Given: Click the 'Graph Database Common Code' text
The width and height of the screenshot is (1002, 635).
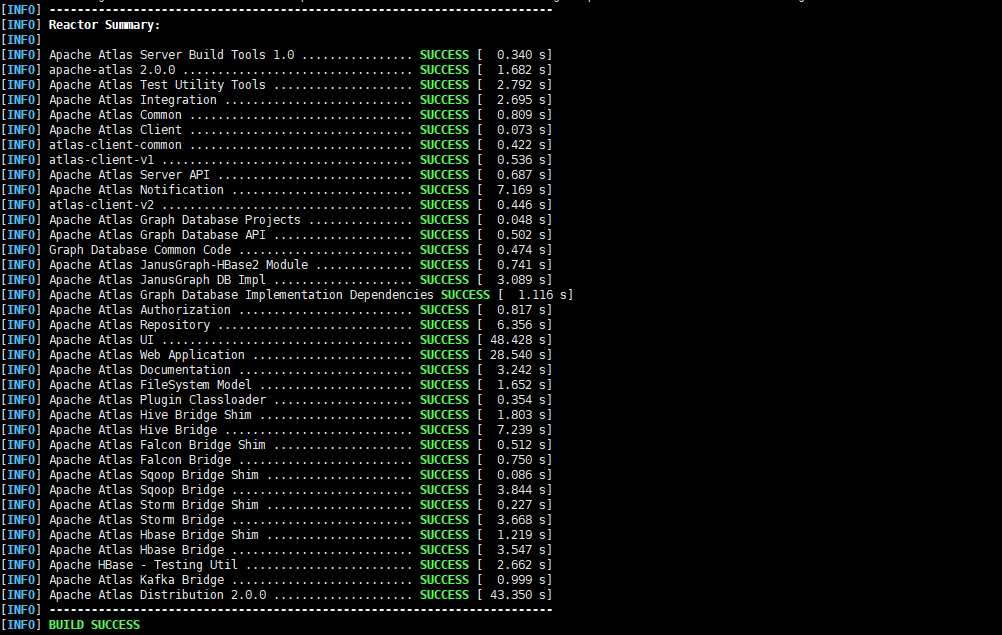Looking at the screenshot, I should pyautogui.click(x=140, y=250).
